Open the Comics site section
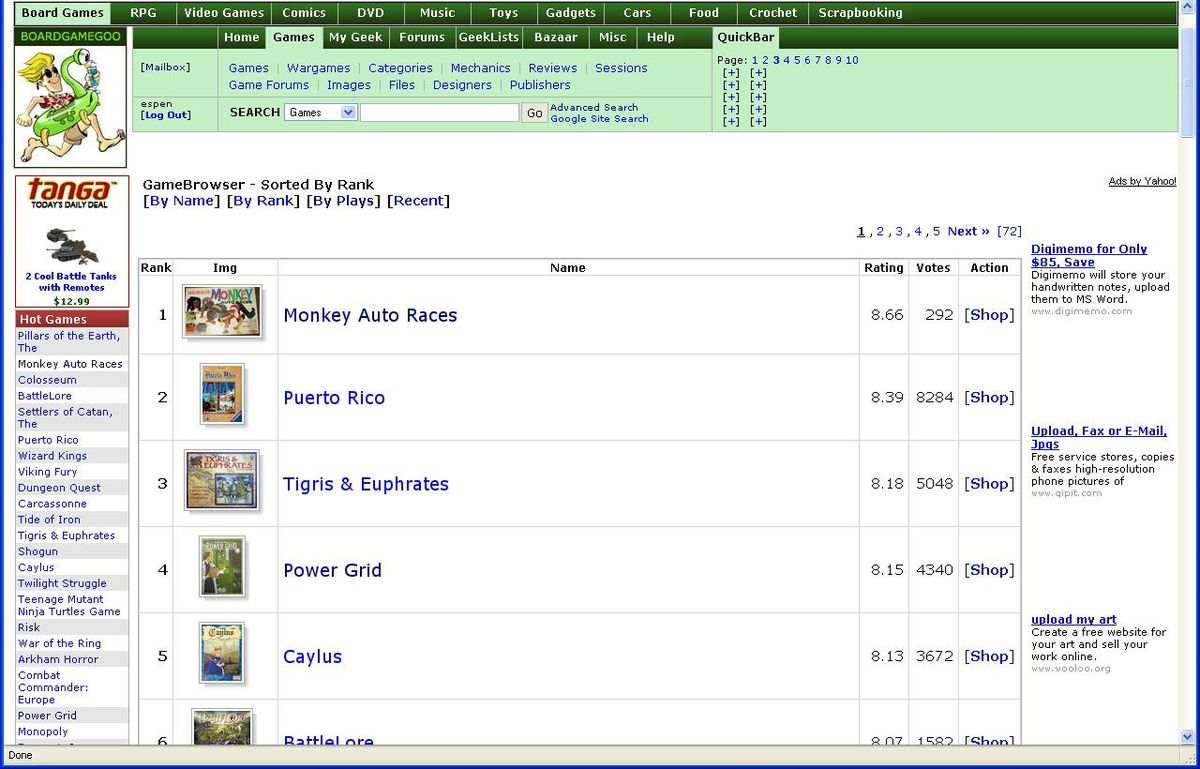The image size is (1200, 769). (x=304, y=13)
